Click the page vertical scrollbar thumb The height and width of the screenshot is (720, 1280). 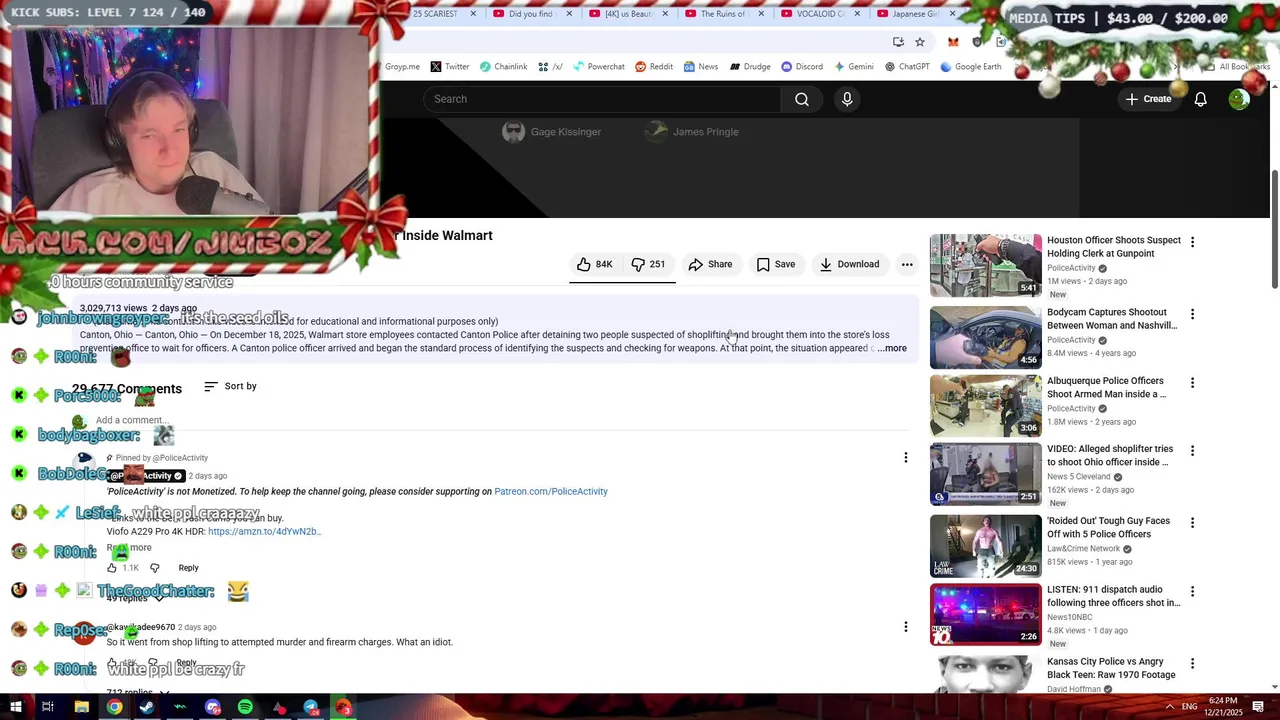[1274, 230]
